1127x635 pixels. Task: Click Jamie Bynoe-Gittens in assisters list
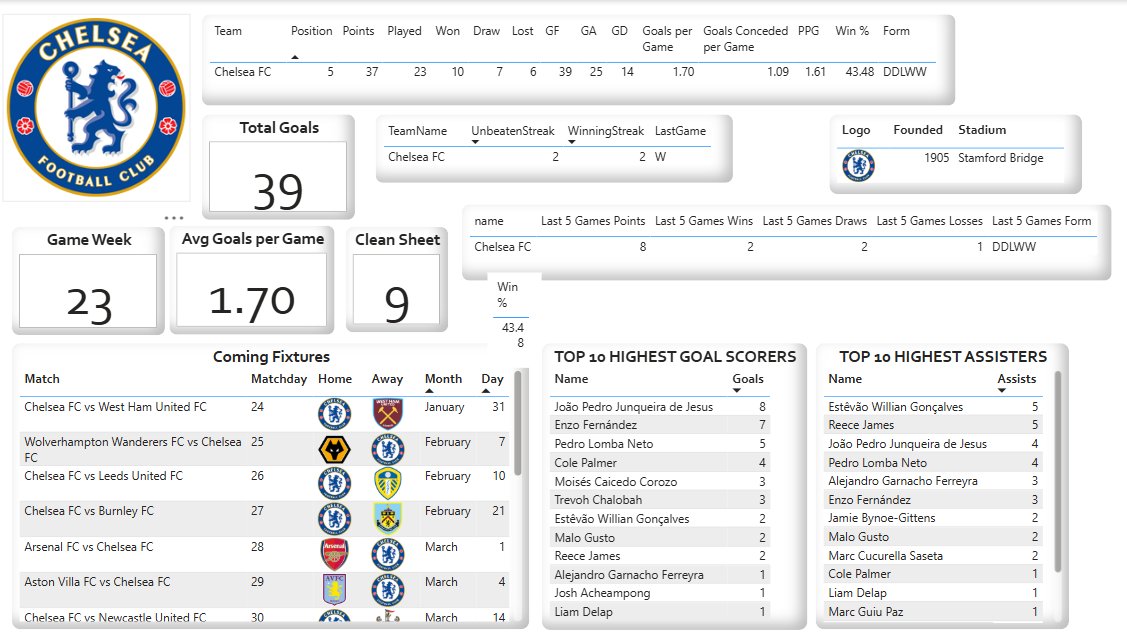881,518
